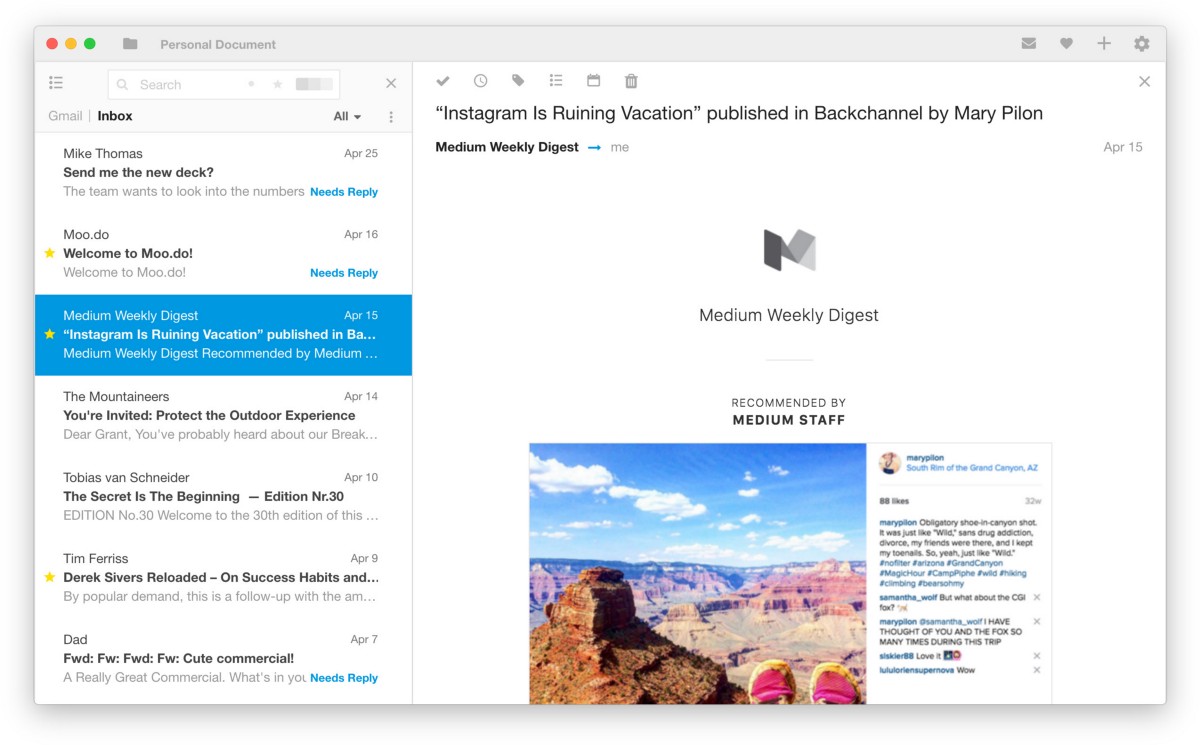
Task: Open the heart icon in title bar
Action: pyautogui.click(x=1066, y=44)
